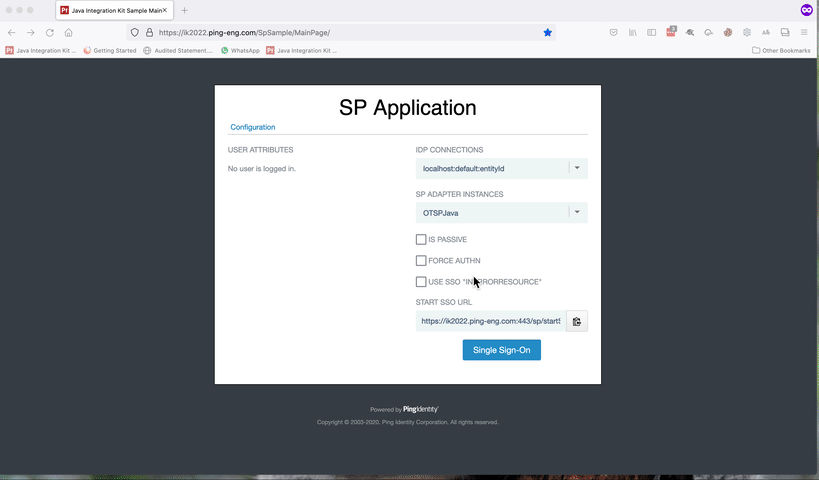Click the Single Sign-On button
This screenshot has height=480, width=819.
[501, 350]
